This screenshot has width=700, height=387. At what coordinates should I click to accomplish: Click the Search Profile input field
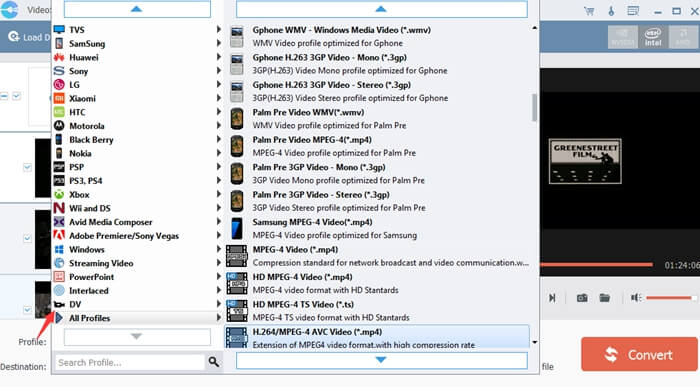130,362
